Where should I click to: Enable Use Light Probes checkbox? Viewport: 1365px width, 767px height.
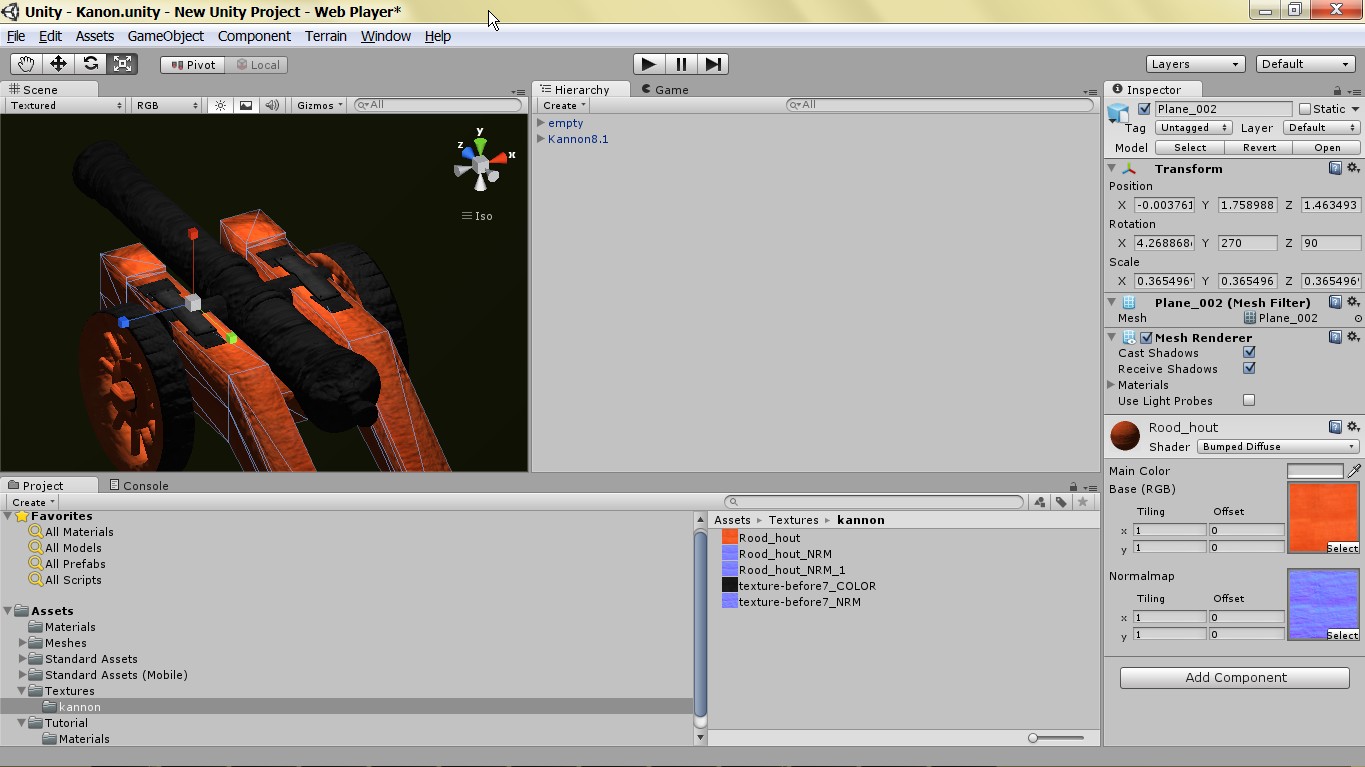coord(1249,401)
